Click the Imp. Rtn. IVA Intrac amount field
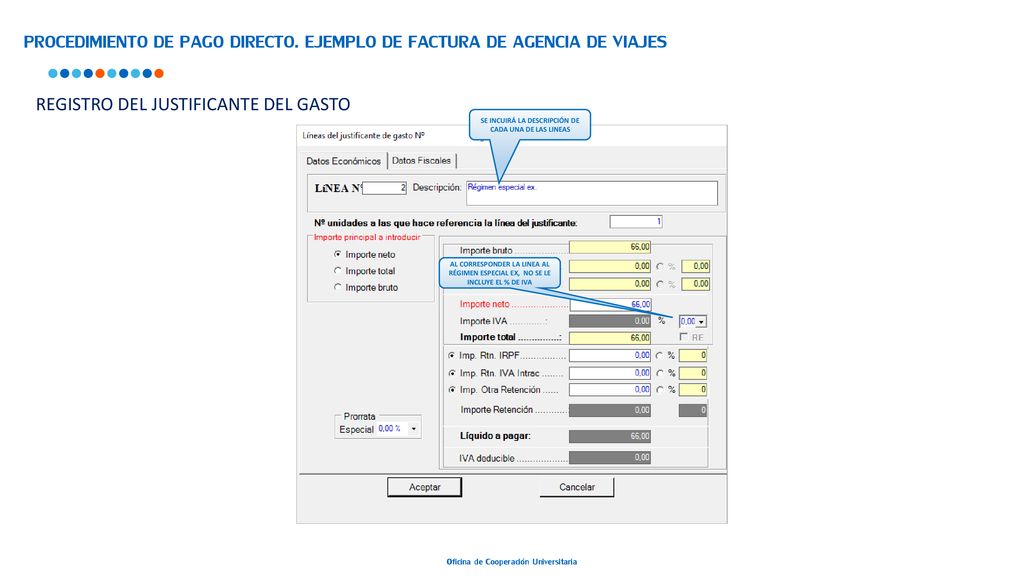The width and height of the screenshot is (1024, 576). pos(610,373)
